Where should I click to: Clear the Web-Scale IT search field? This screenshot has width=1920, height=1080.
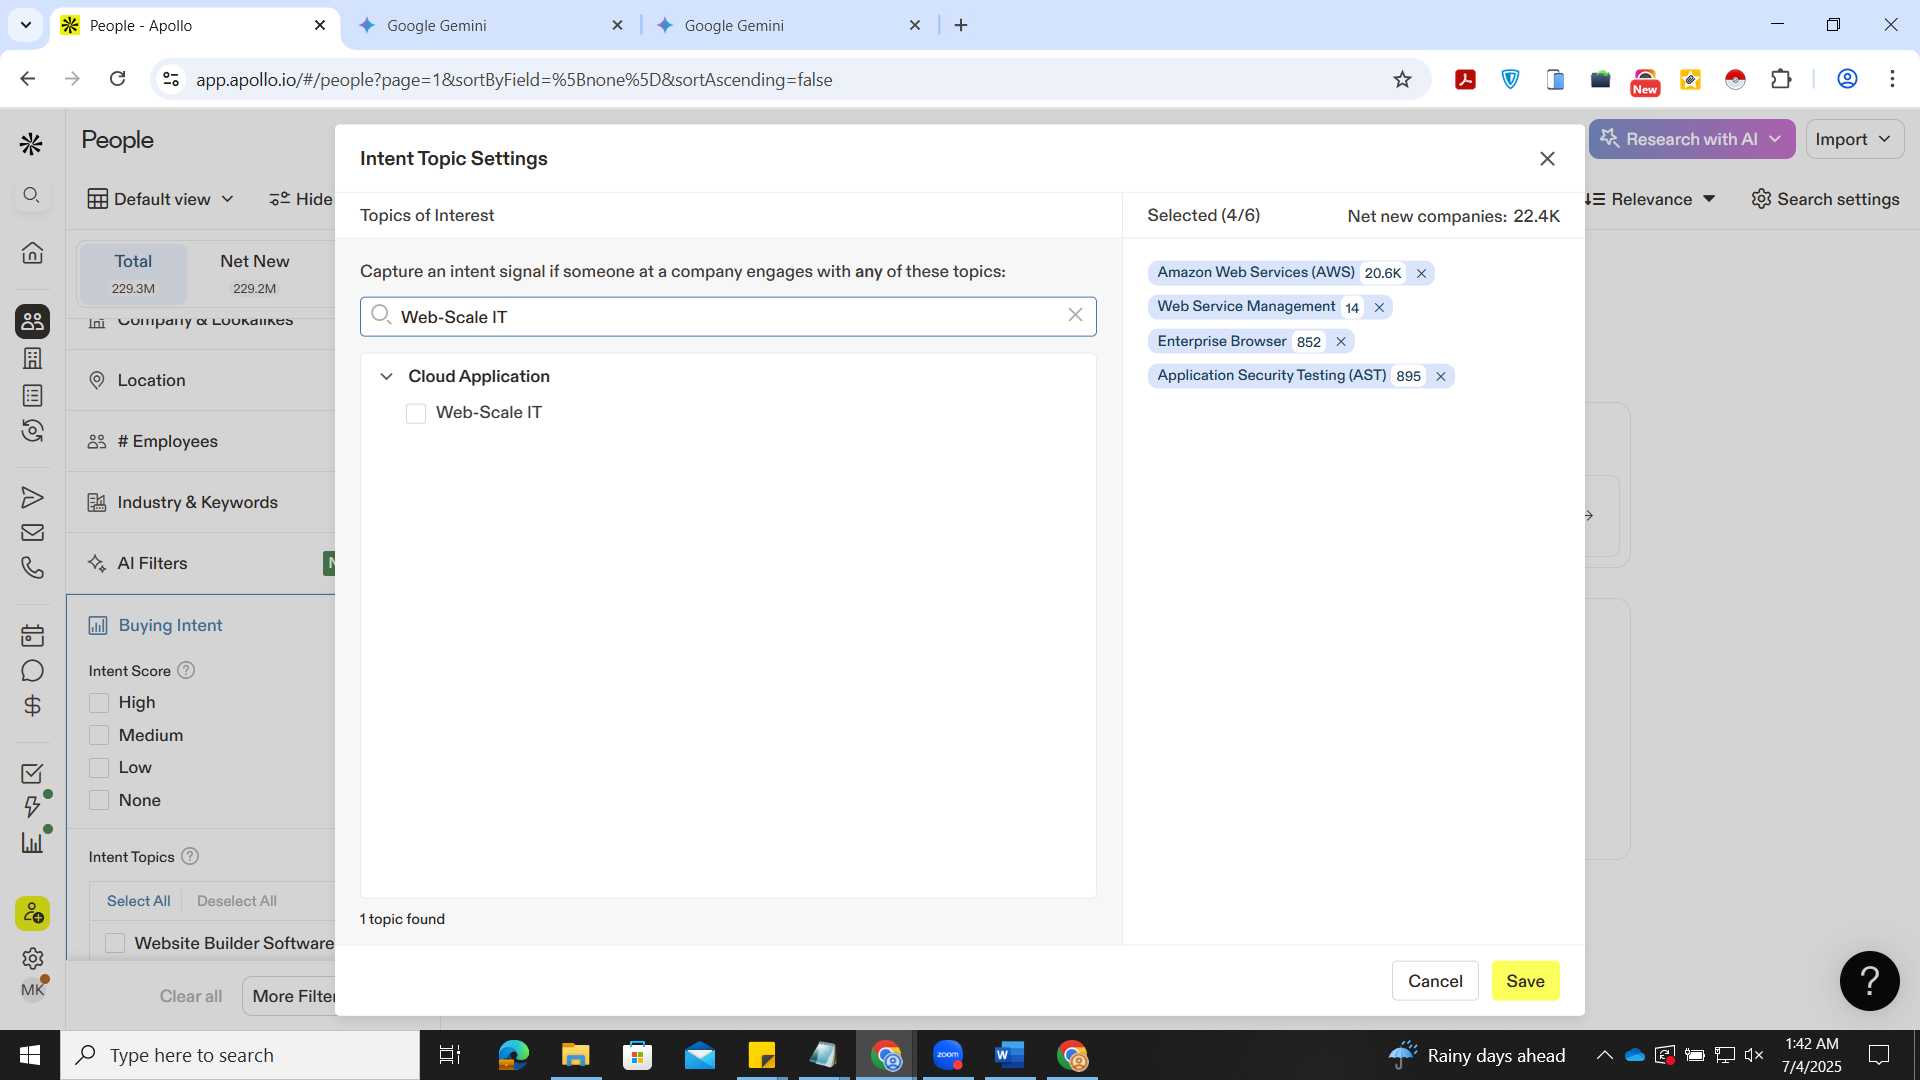click(1075, 315)
